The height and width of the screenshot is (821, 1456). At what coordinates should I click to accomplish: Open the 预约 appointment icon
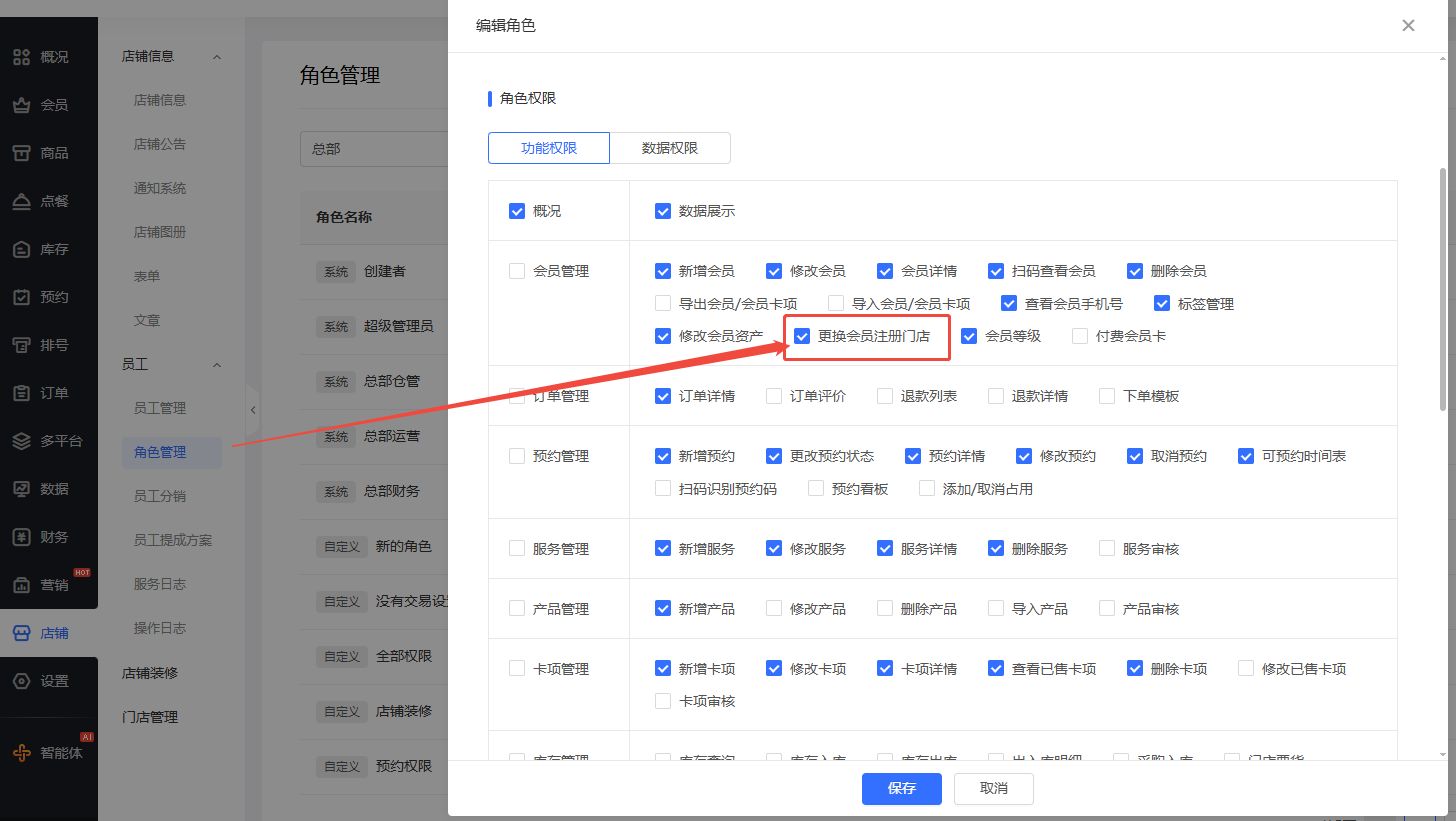point(22,297)
